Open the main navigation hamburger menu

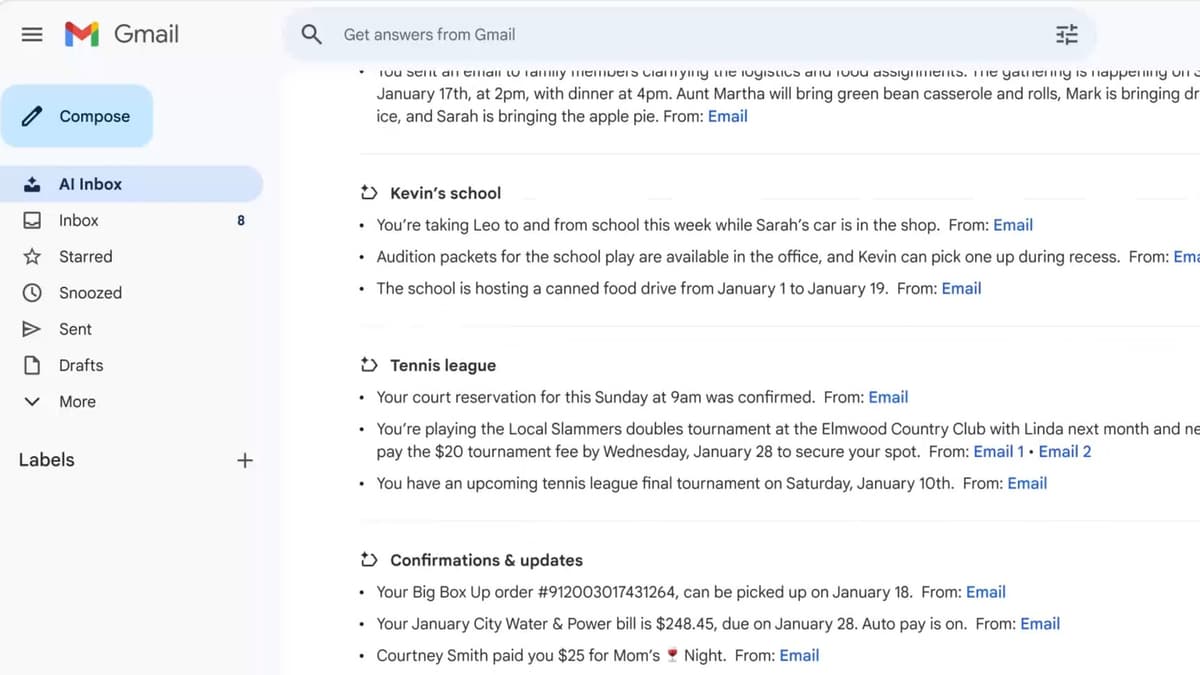pos(31,33)
